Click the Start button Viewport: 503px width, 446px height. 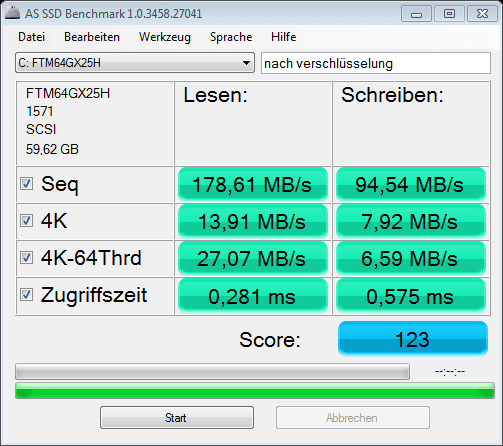click(177, 417)
